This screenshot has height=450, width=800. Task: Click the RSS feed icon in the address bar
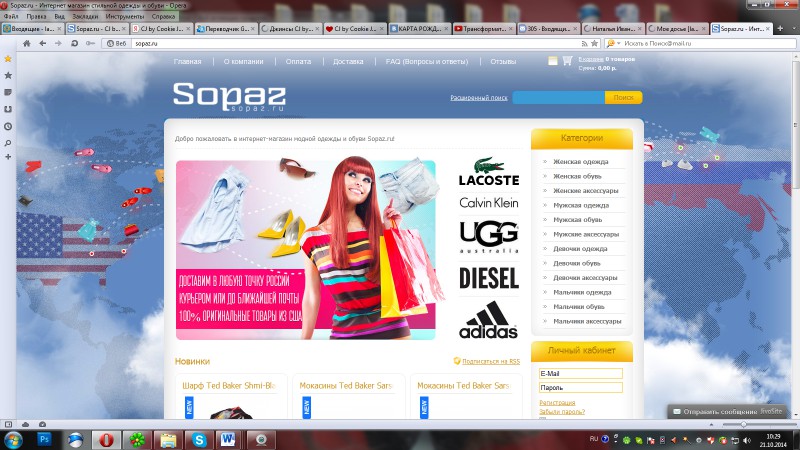(584, 44)
